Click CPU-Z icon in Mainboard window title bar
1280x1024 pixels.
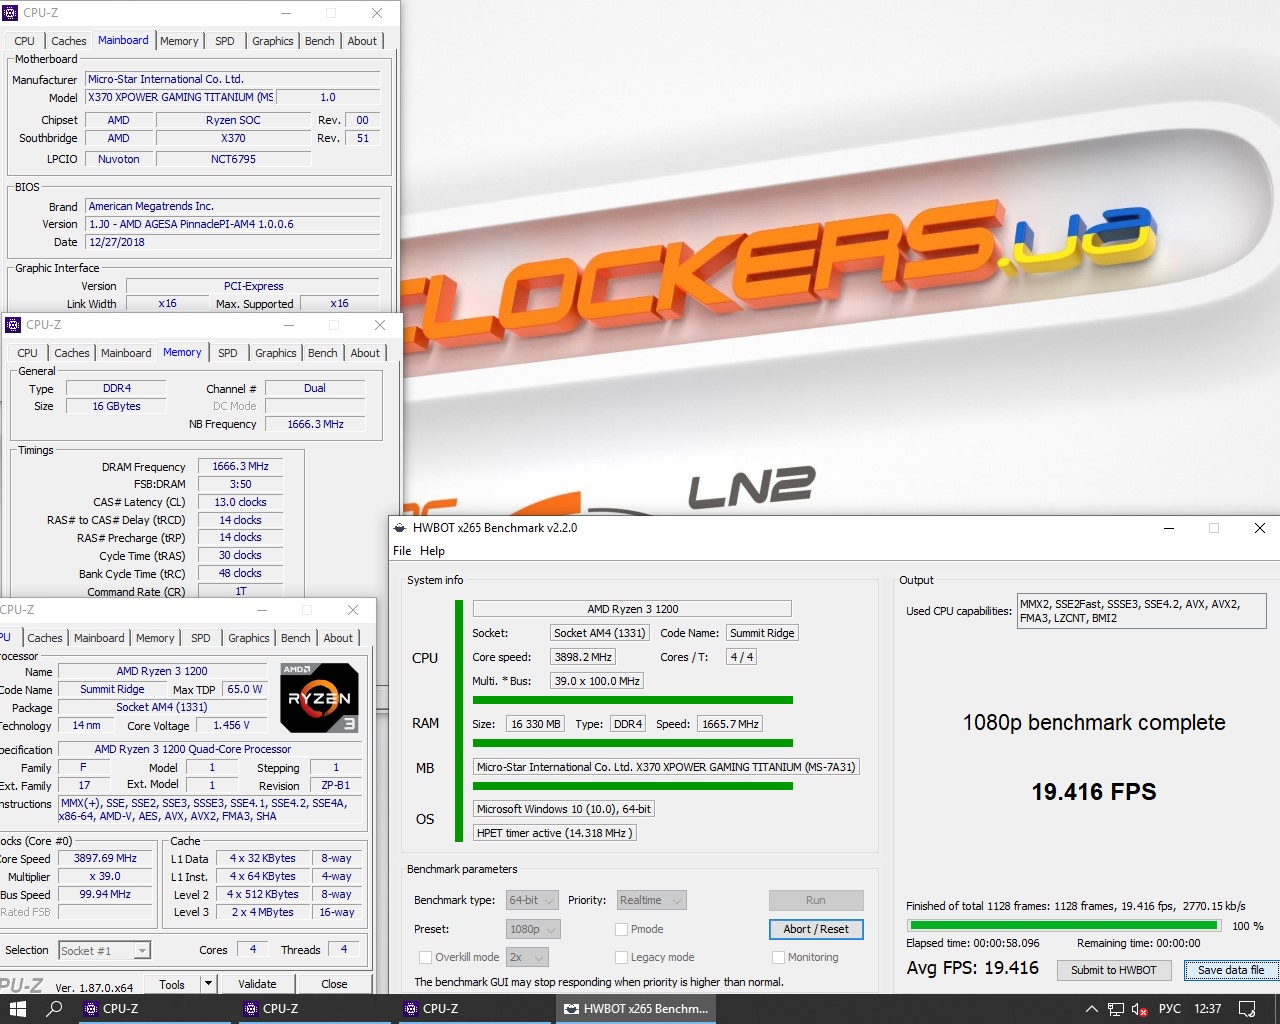(11, 13)
